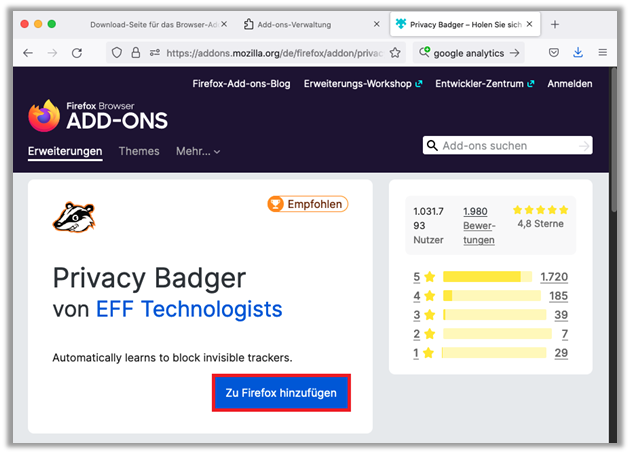Click the Firefox Add-ons logo

click(x=98, y=115)
